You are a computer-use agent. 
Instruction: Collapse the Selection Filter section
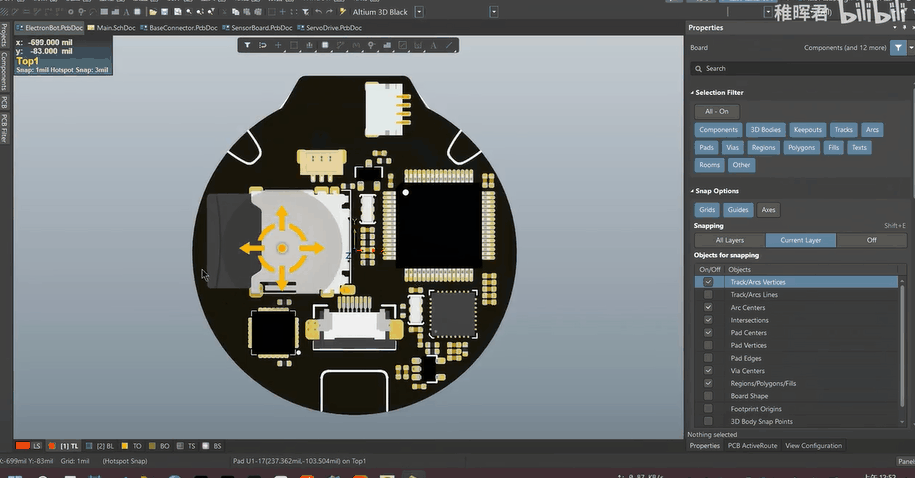click(692, 92)
